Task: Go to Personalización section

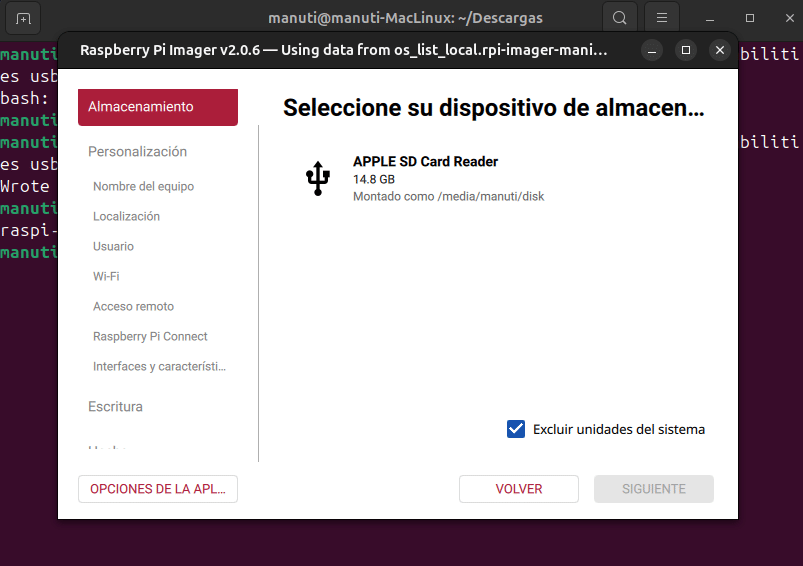Action: (x=137, y=152)
